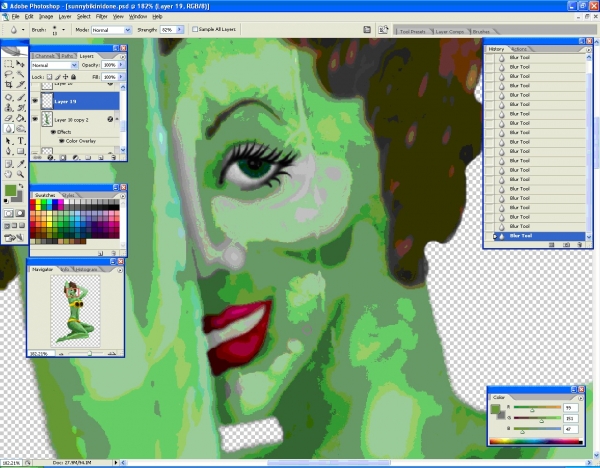
Task: Open History panel options menu arrow
Action: (589, 49)
